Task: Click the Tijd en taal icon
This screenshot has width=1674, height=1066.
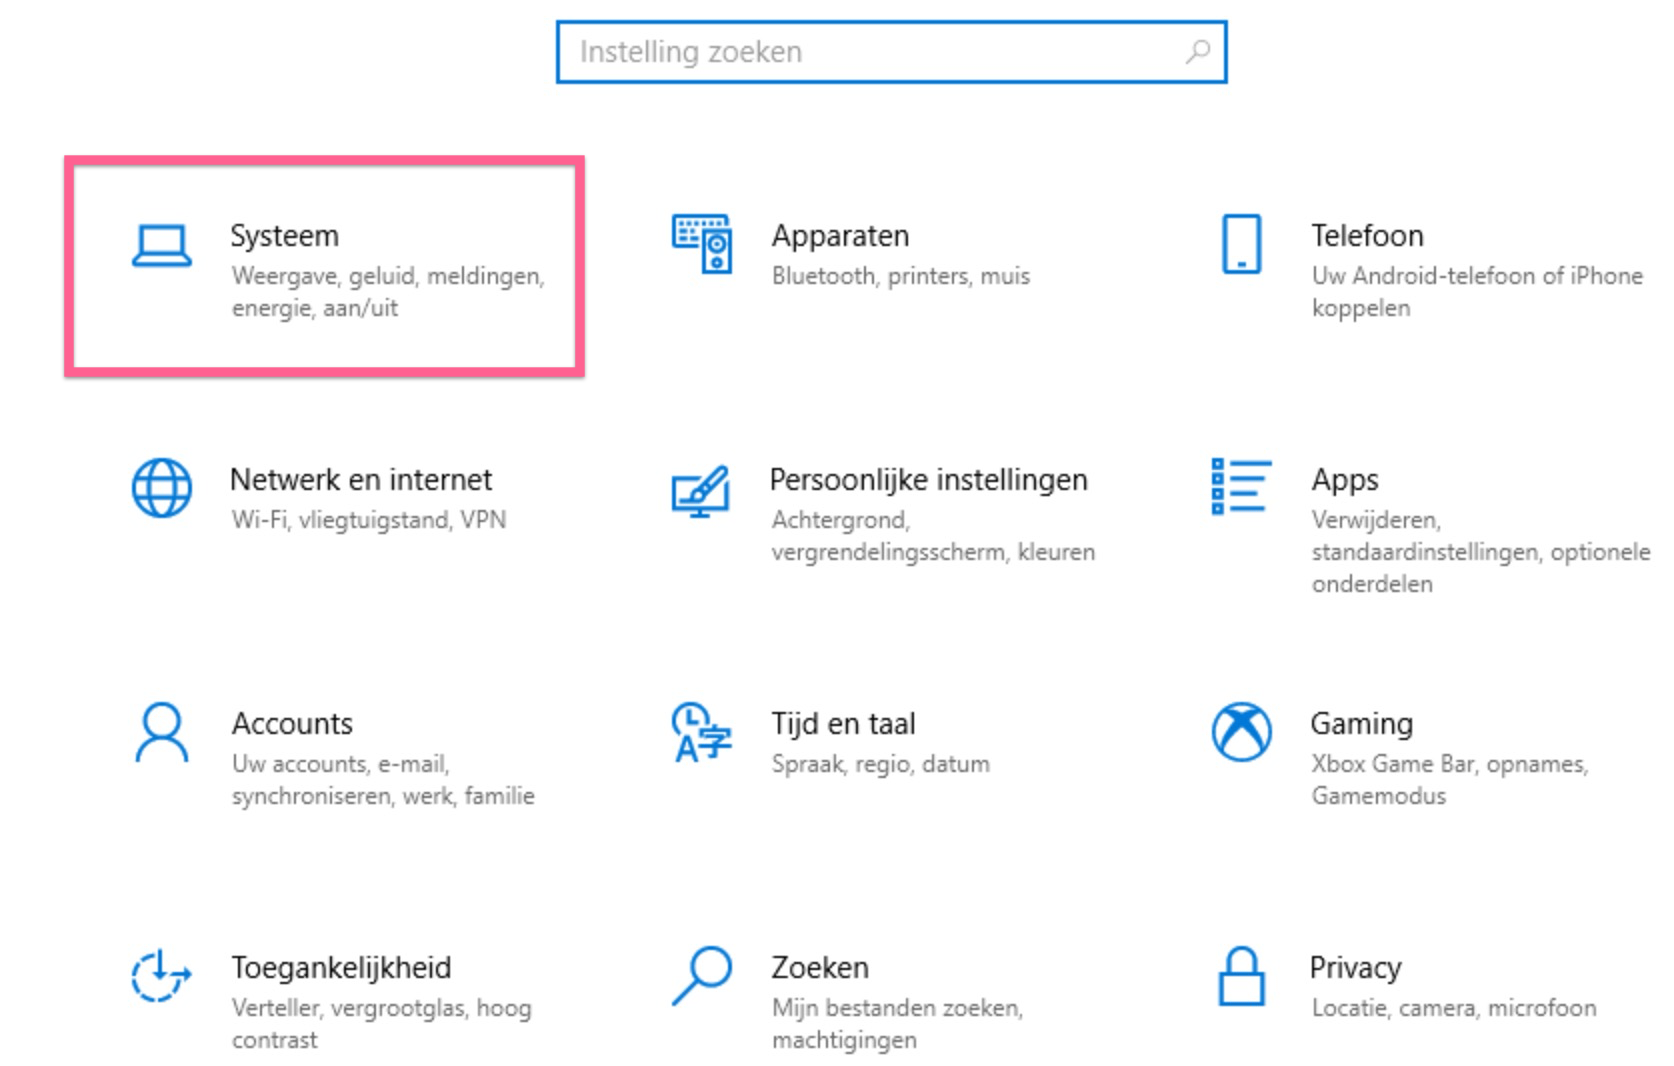Action: [x=701, y=732]
